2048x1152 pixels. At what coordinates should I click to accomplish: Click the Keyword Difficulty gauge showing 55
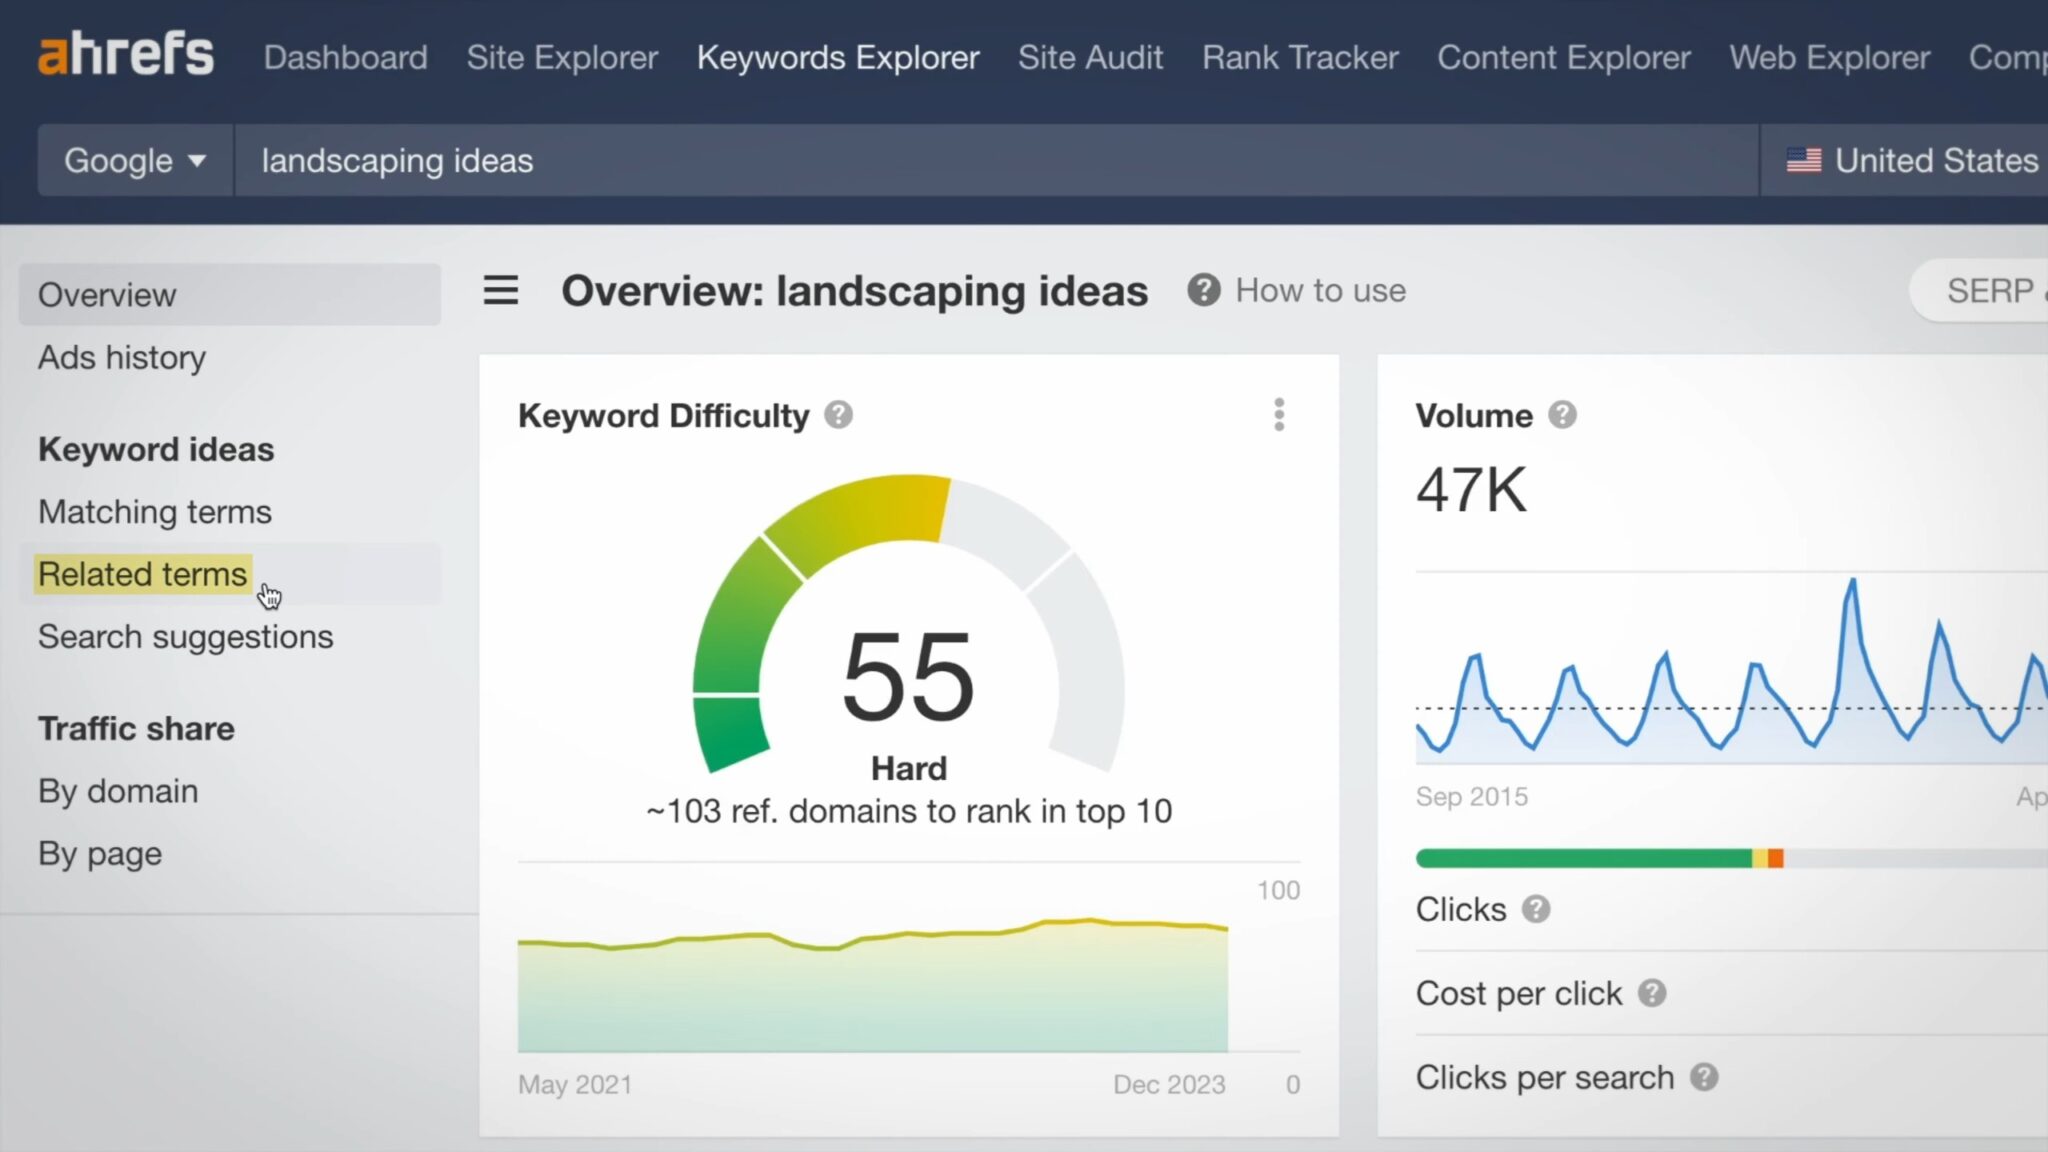point(908,625)
